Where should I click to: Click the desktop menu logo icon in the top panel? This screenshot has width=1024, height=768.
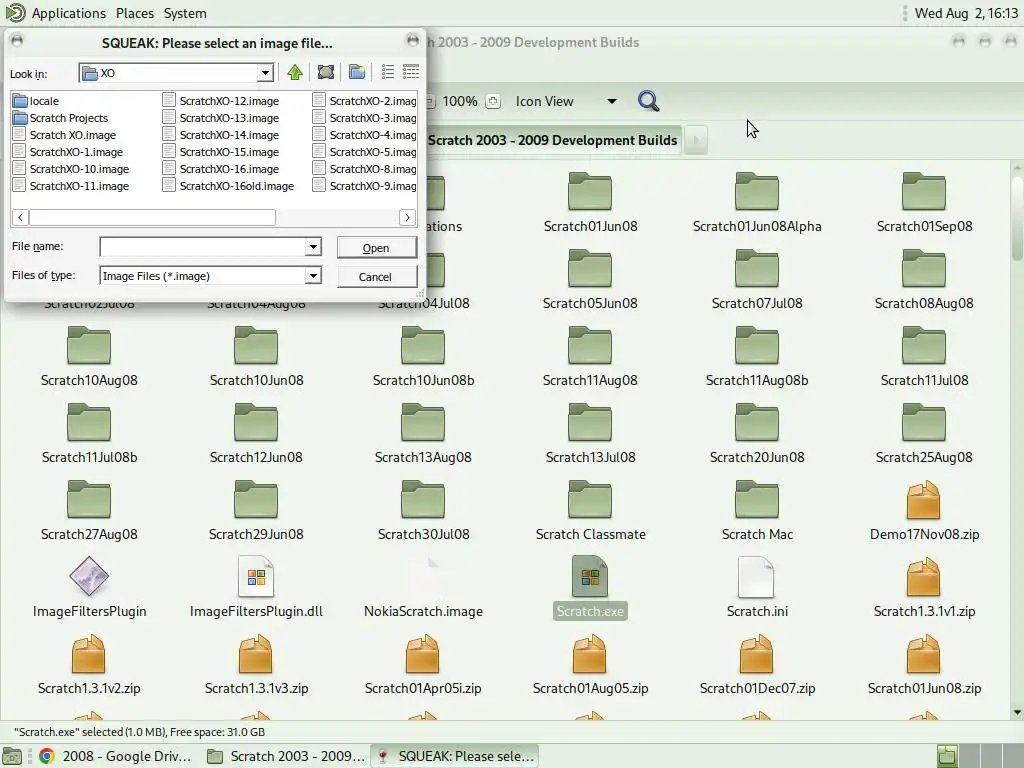(14, 12)
